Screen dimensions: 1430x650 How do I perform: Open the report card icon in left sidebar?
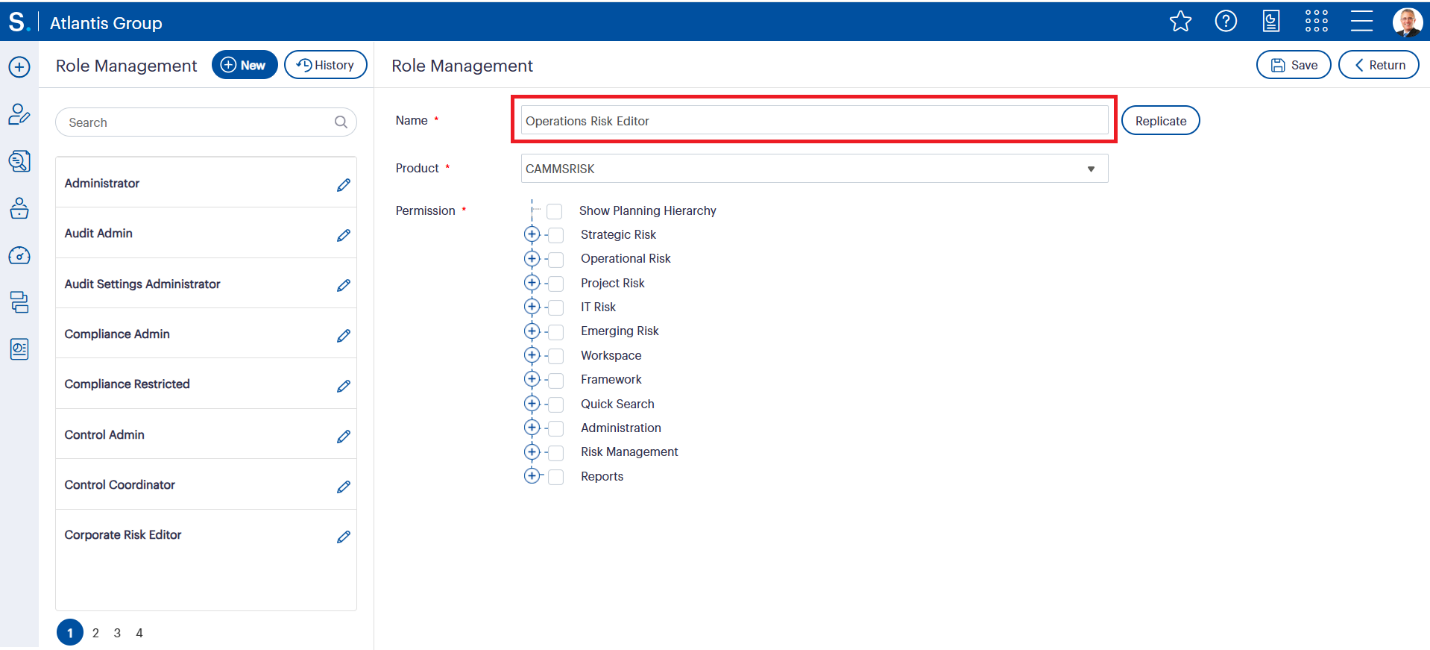19,349
